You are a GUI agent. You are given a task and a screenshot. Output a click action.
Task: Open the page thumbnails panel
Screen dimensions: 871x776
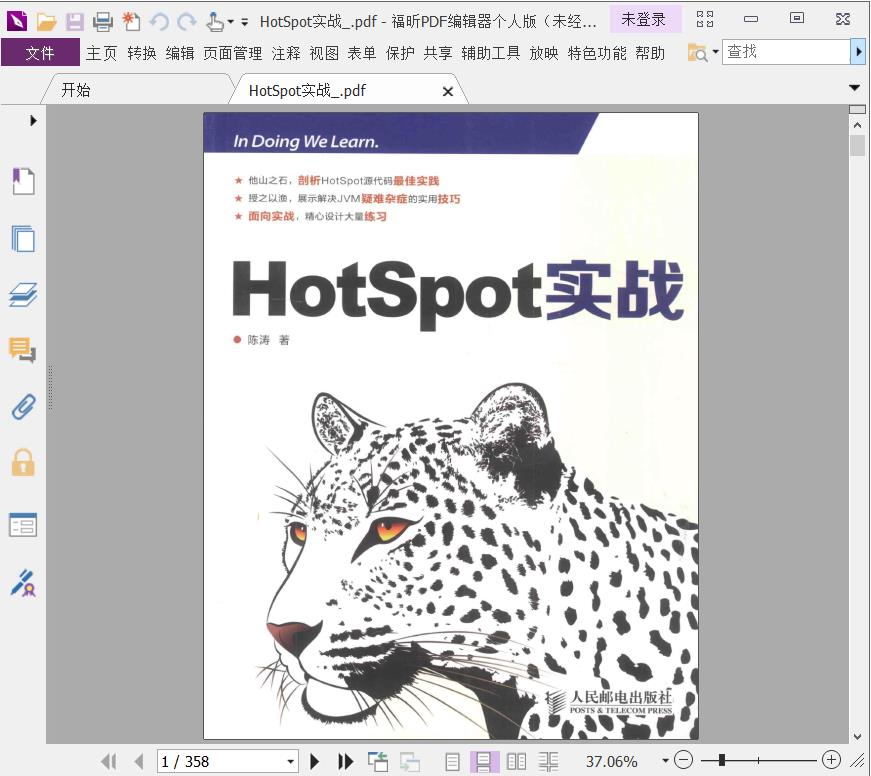tap(23, 239)
